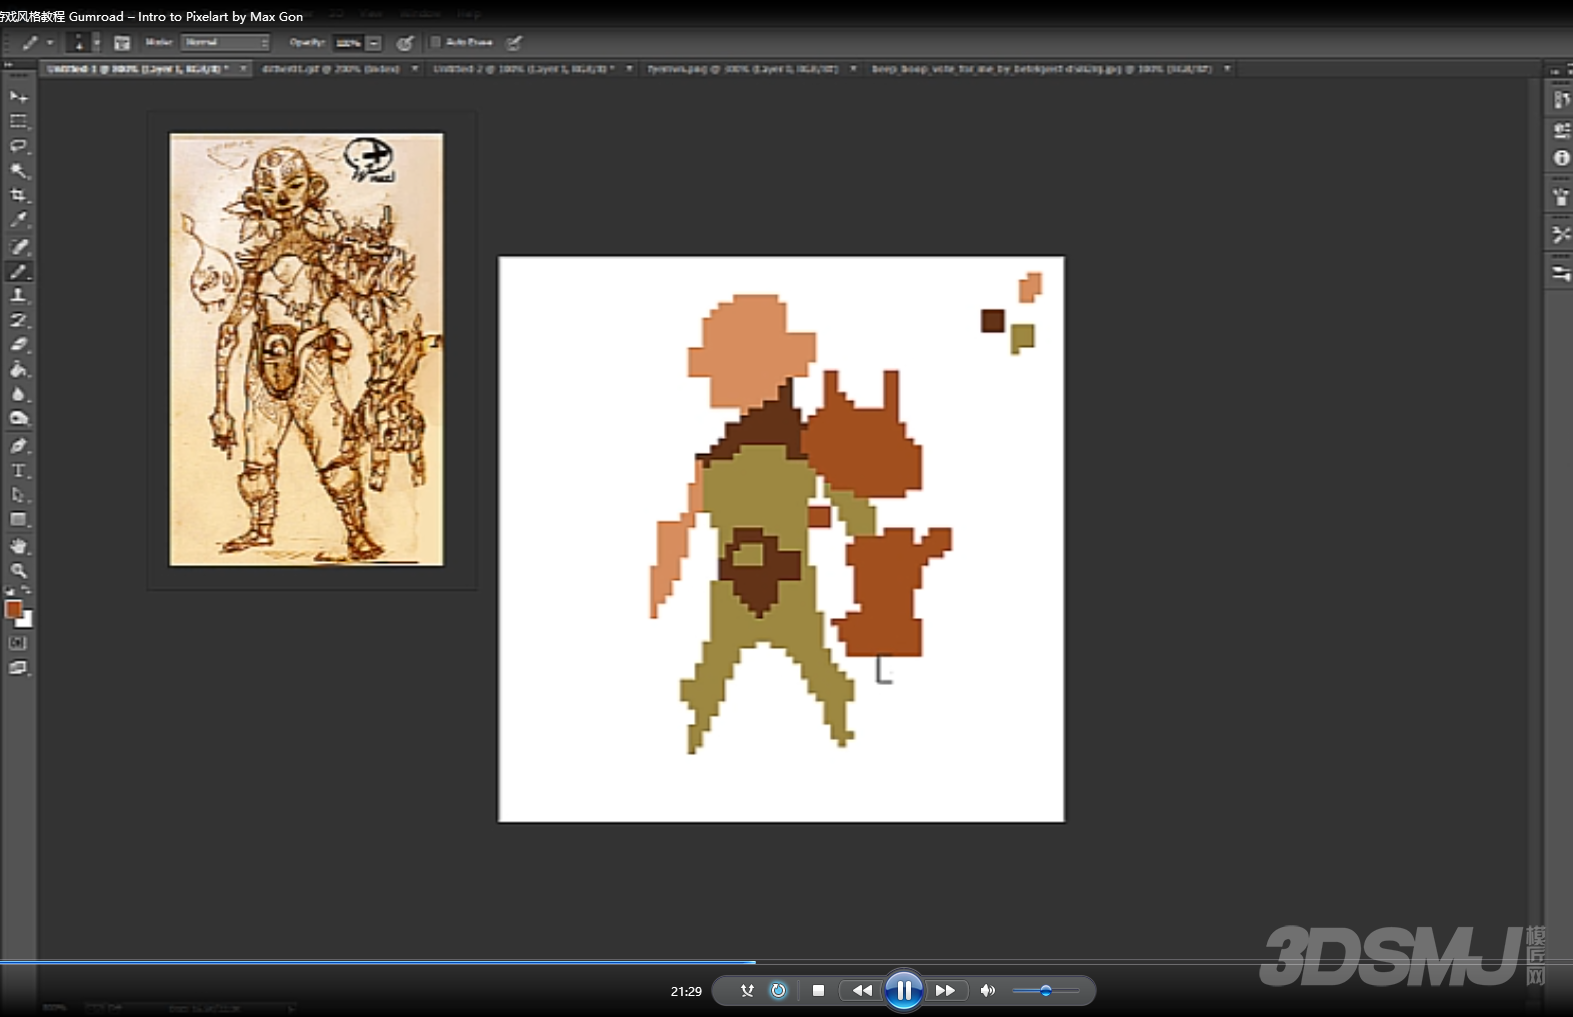Select the Lasso tool
This screenshot has height=1017, width=1573.
[18, 146]
